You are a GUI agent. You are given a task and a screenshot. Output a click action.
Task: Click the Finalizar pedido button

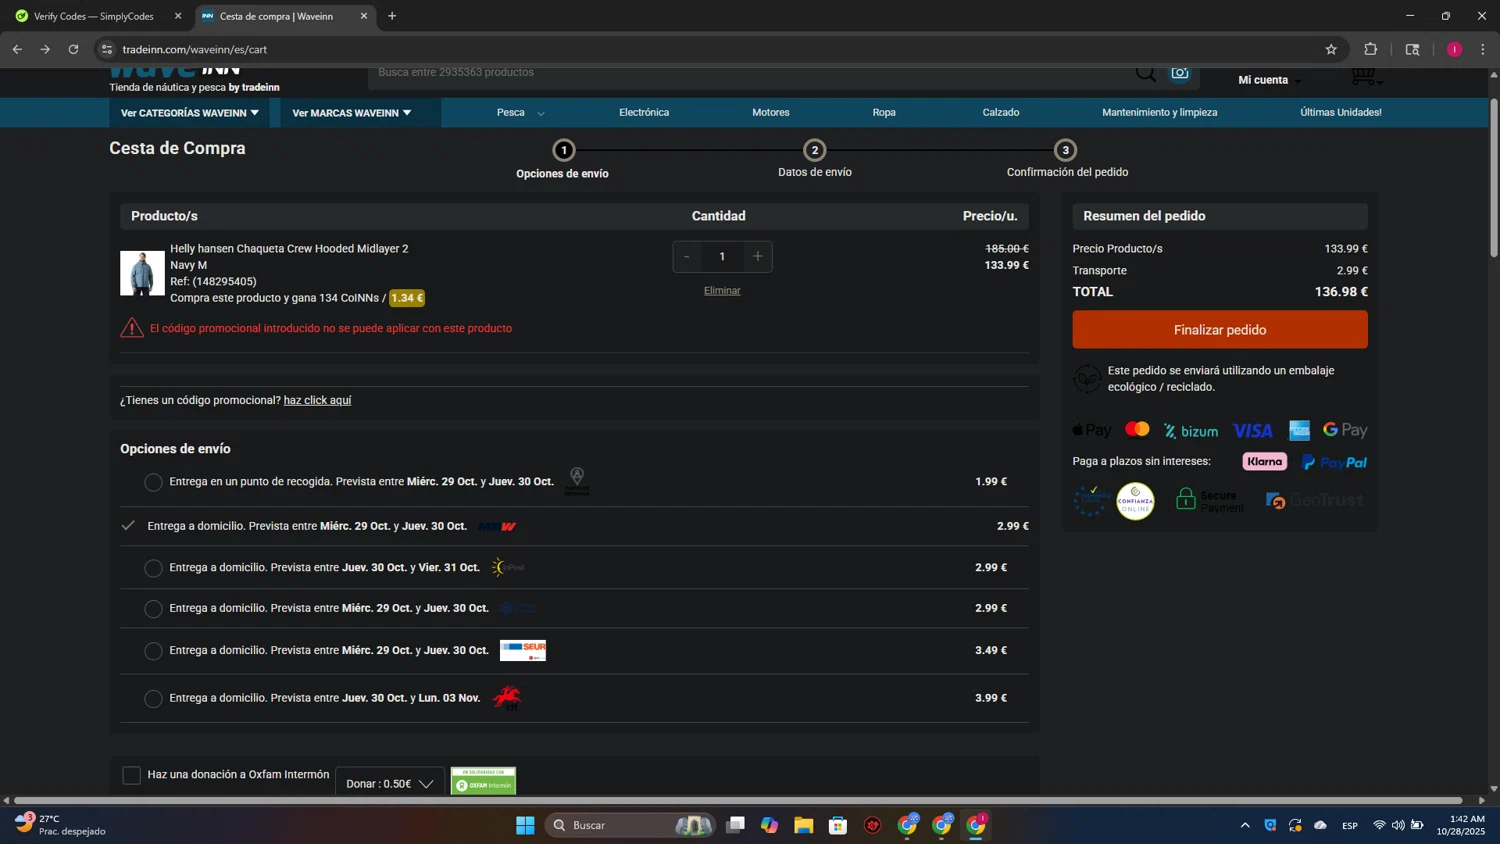pos(1220,329)
